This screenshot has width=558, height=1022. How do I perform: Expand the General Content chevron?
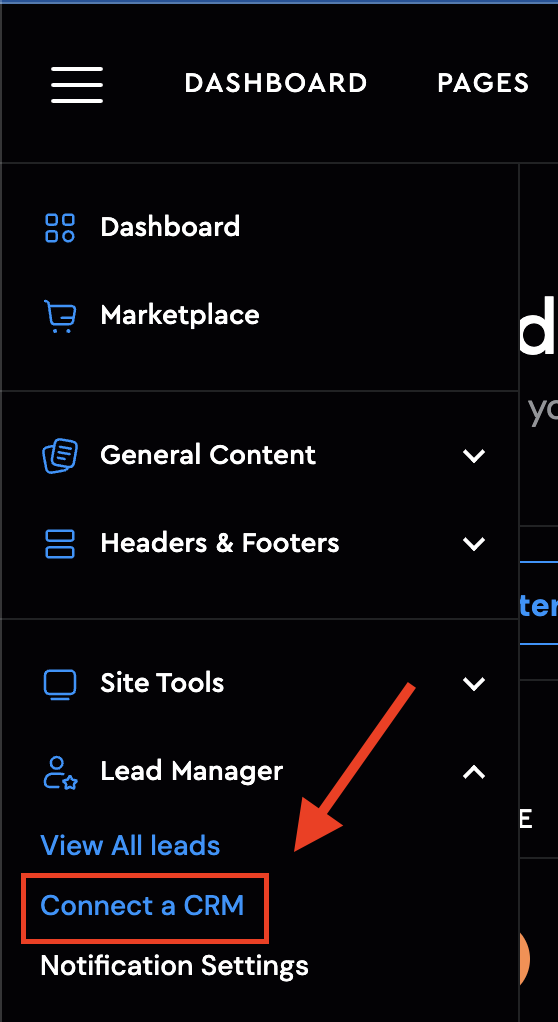pos(474,456)
